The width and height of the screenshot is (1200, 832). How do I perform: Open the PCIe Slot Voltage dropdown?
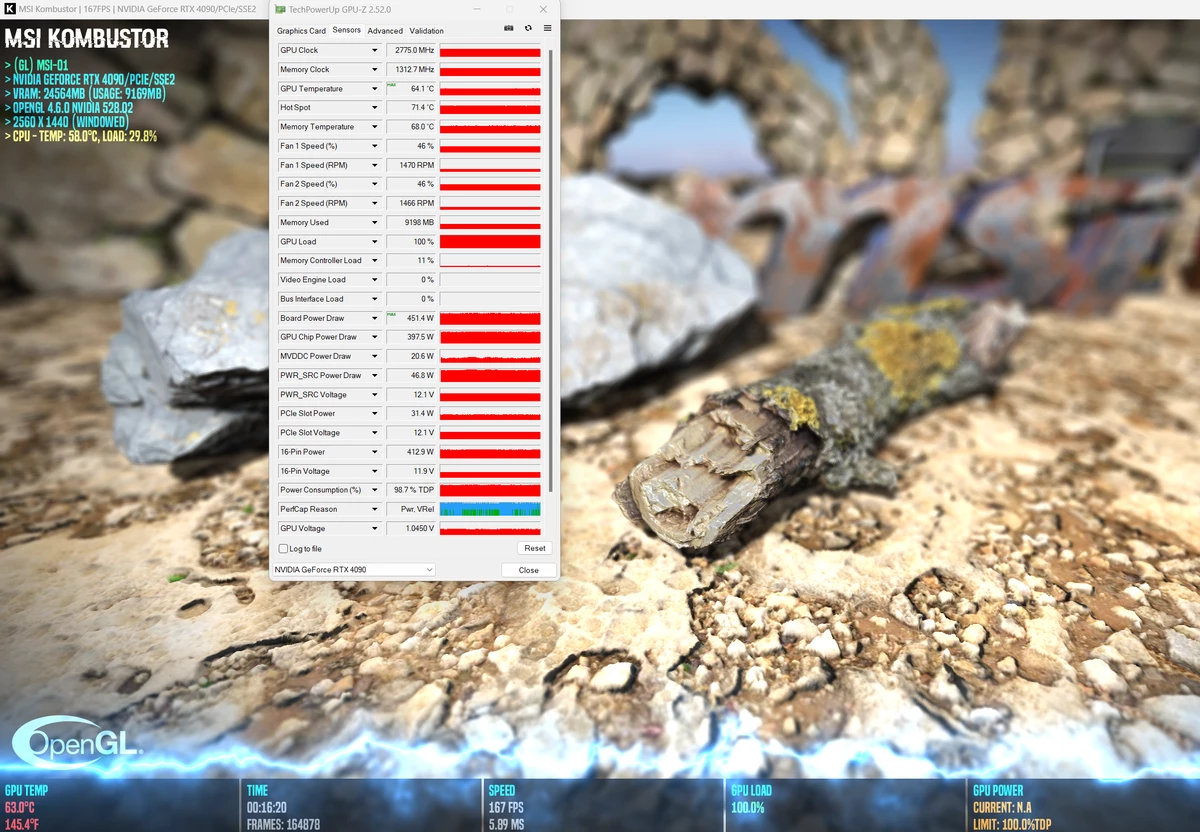(x=375, y=433)
